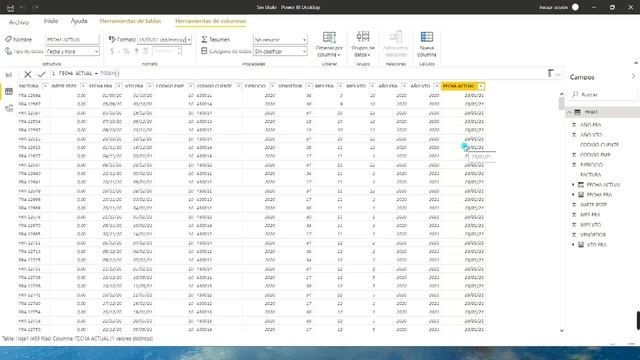Cancel the formula with the X icon
The width and height of the screenshot is (640, 360).
27,74
